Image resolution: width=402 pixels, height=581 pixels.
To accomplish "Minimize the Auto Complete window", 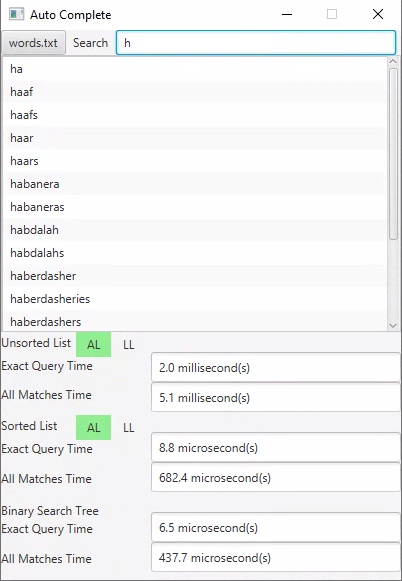I will click(x=287, y=14).
